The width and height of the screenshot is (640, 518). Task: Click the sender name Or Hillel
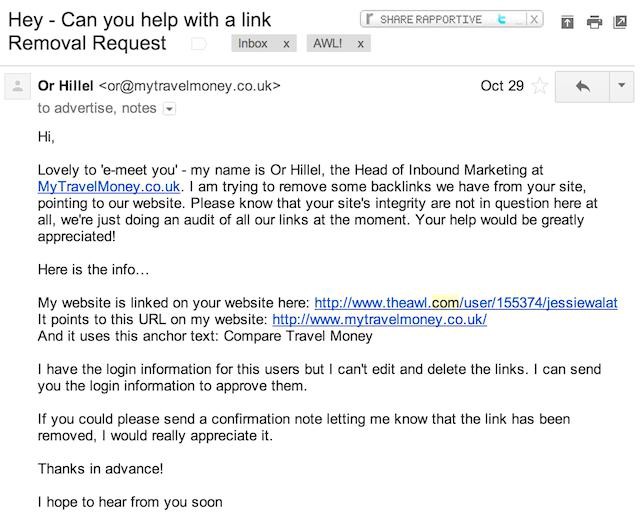click(x=66, y=86)
